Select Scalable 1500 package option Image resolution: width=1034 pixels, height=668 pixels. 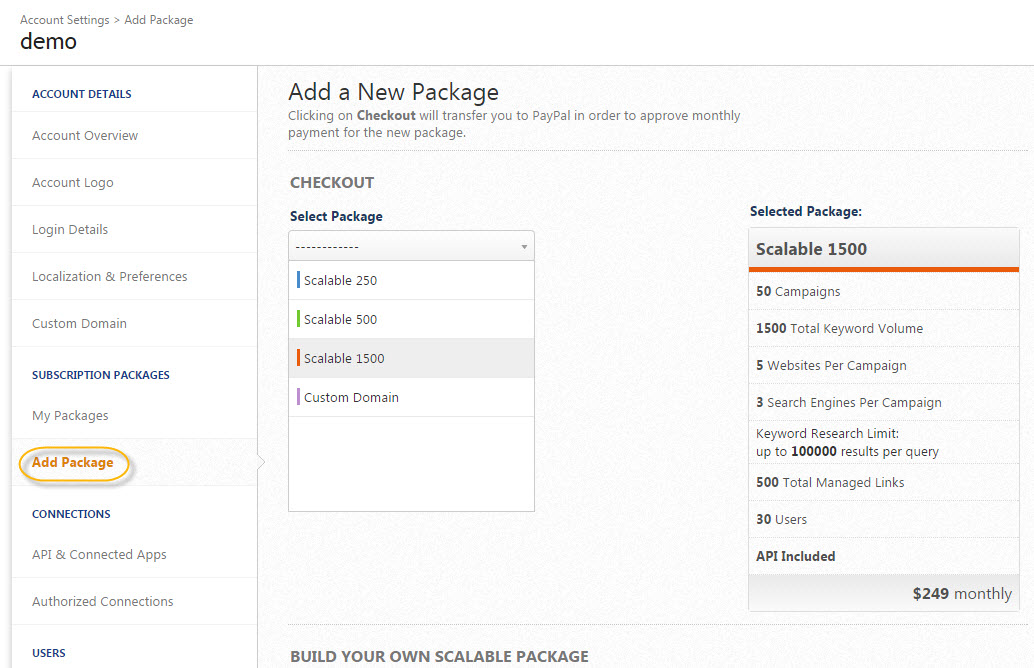tap(344, 358)
